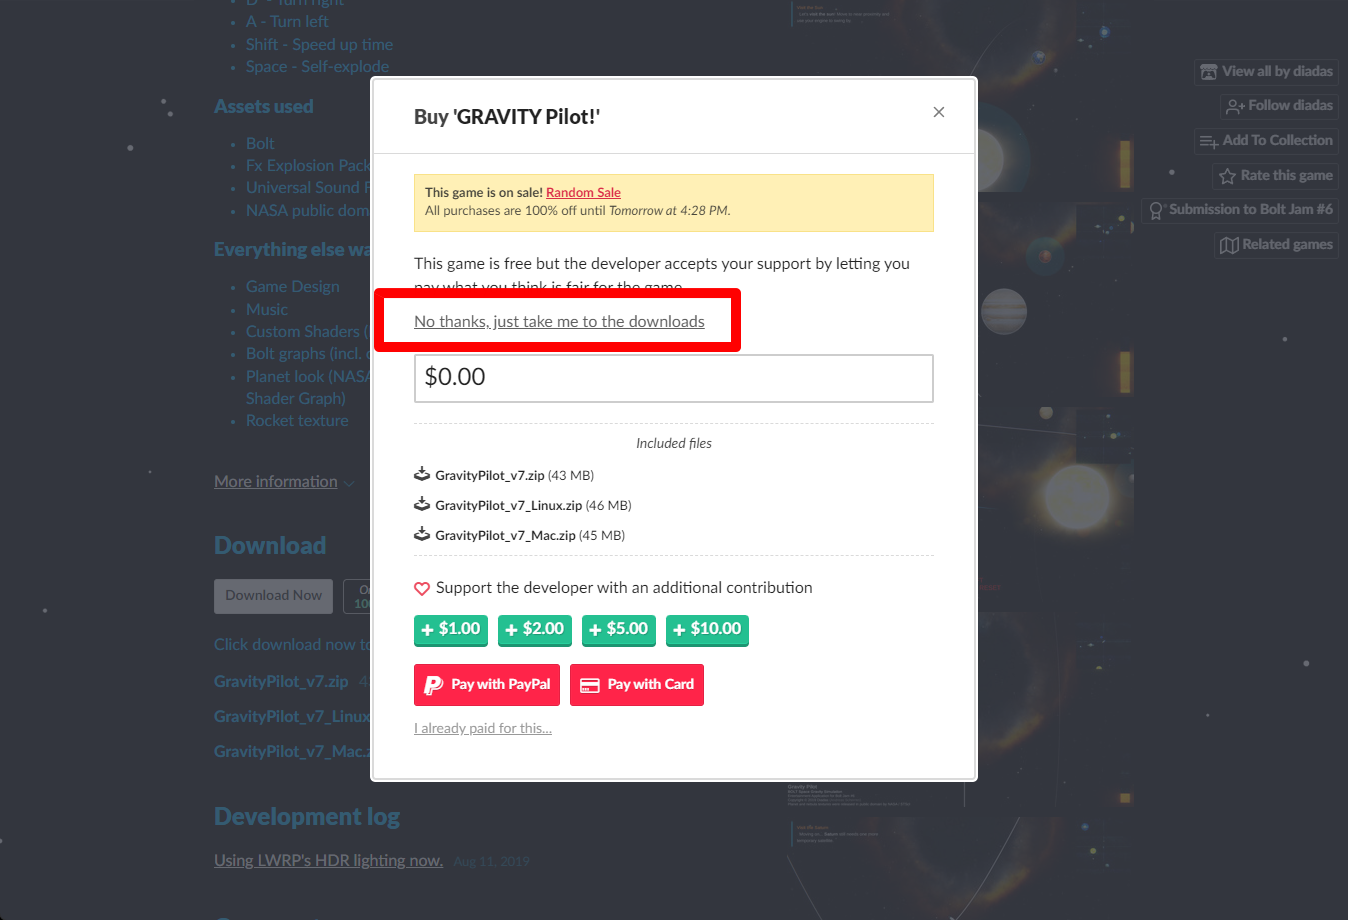This screenshot has width=1348, height=920.
Task: Open Related games
Action: tap(1276, 244)
